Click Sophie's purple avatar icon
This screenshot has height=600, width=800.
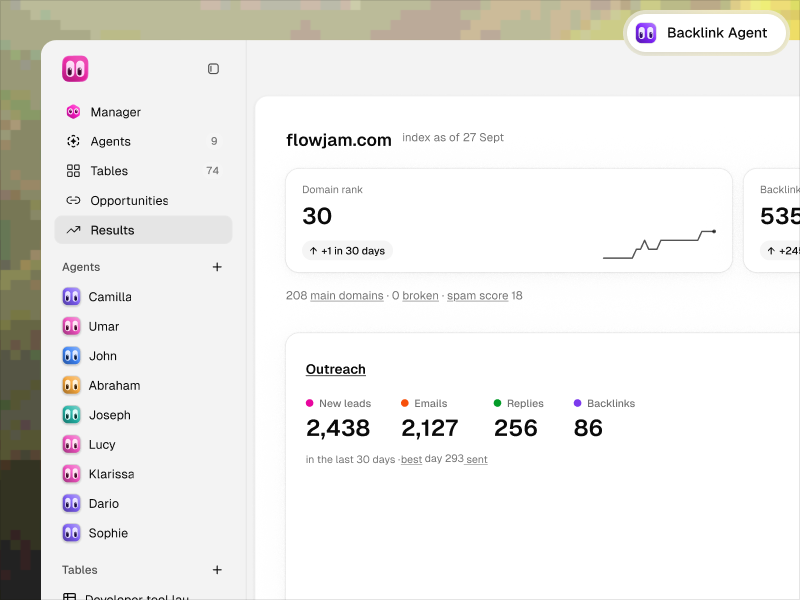[x=71, y=533]
